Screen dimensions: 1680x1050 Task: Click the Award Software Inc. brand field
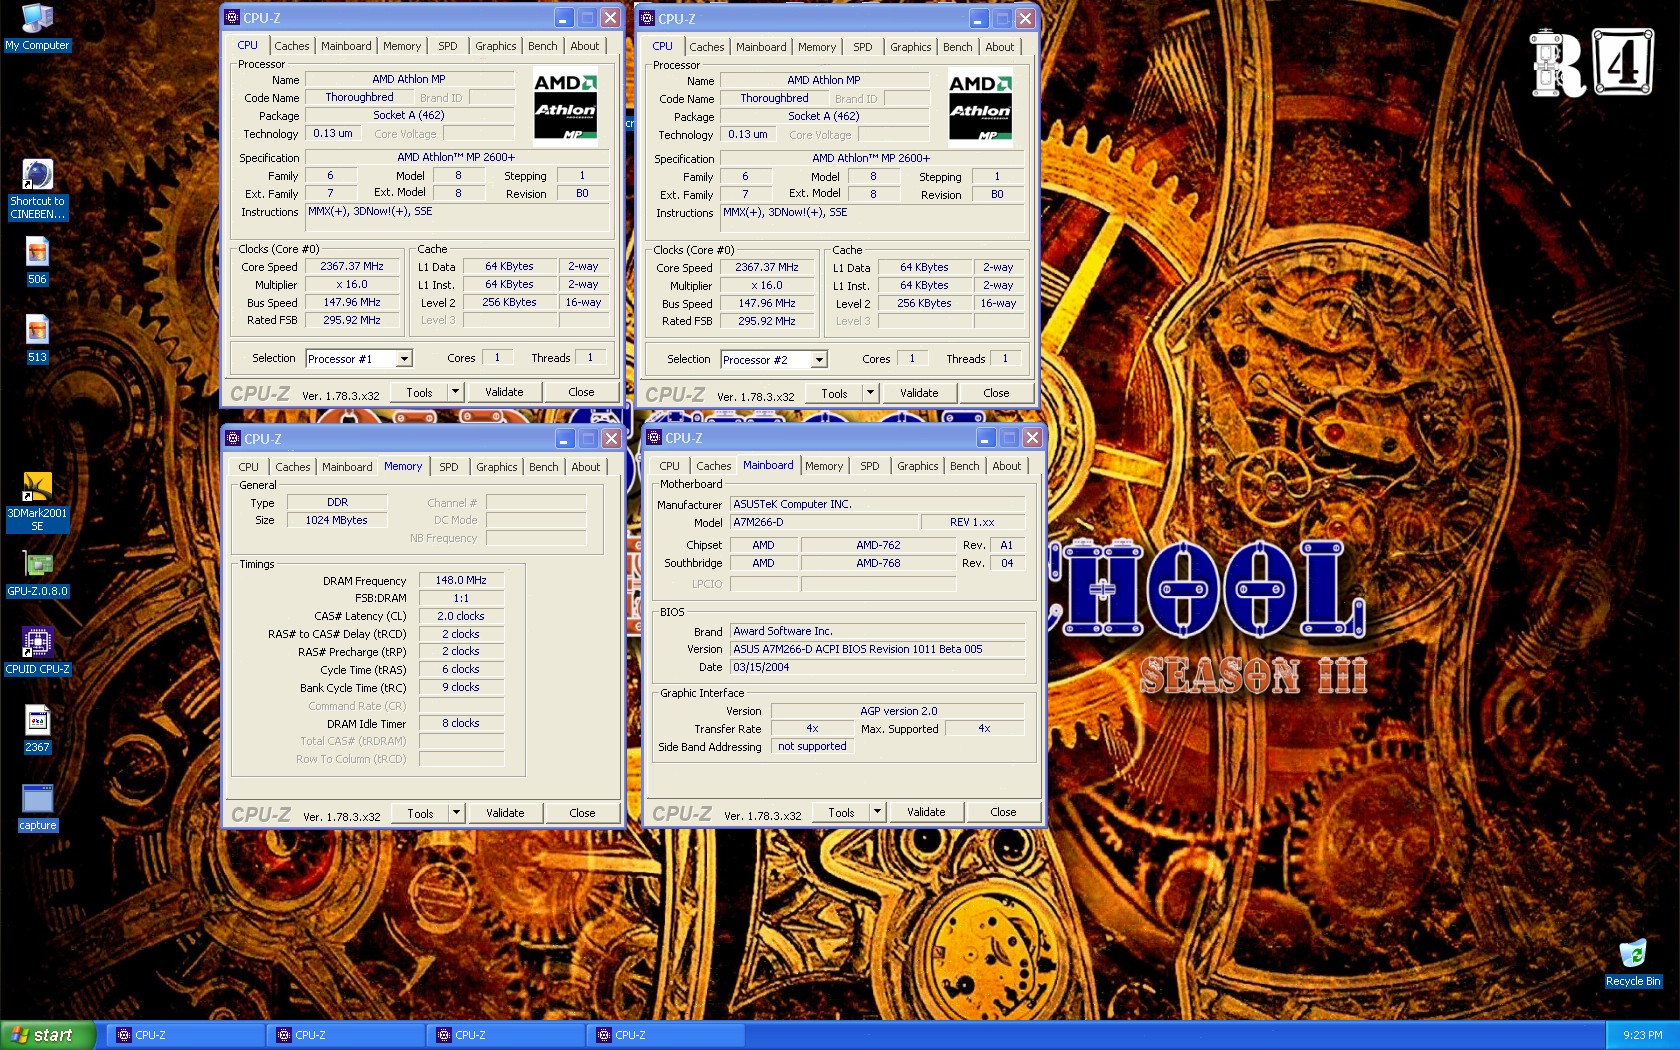[877, 631]
